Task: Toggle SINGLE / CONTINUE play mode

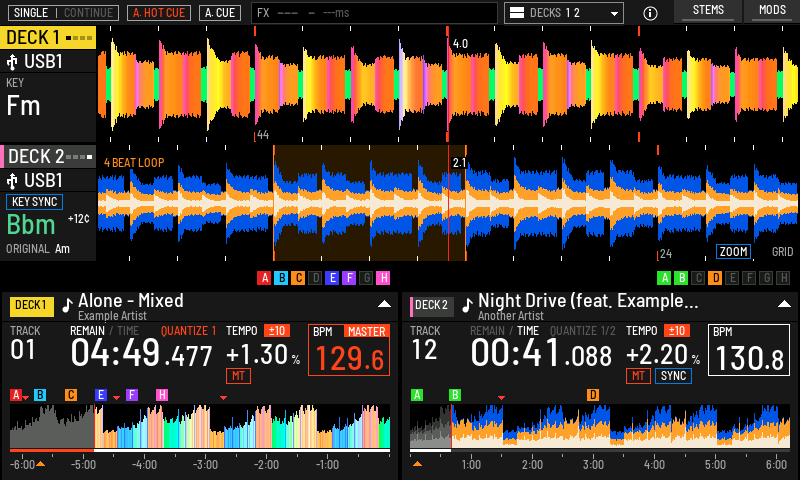Action: pyautogui.click(x=63, y=13)
